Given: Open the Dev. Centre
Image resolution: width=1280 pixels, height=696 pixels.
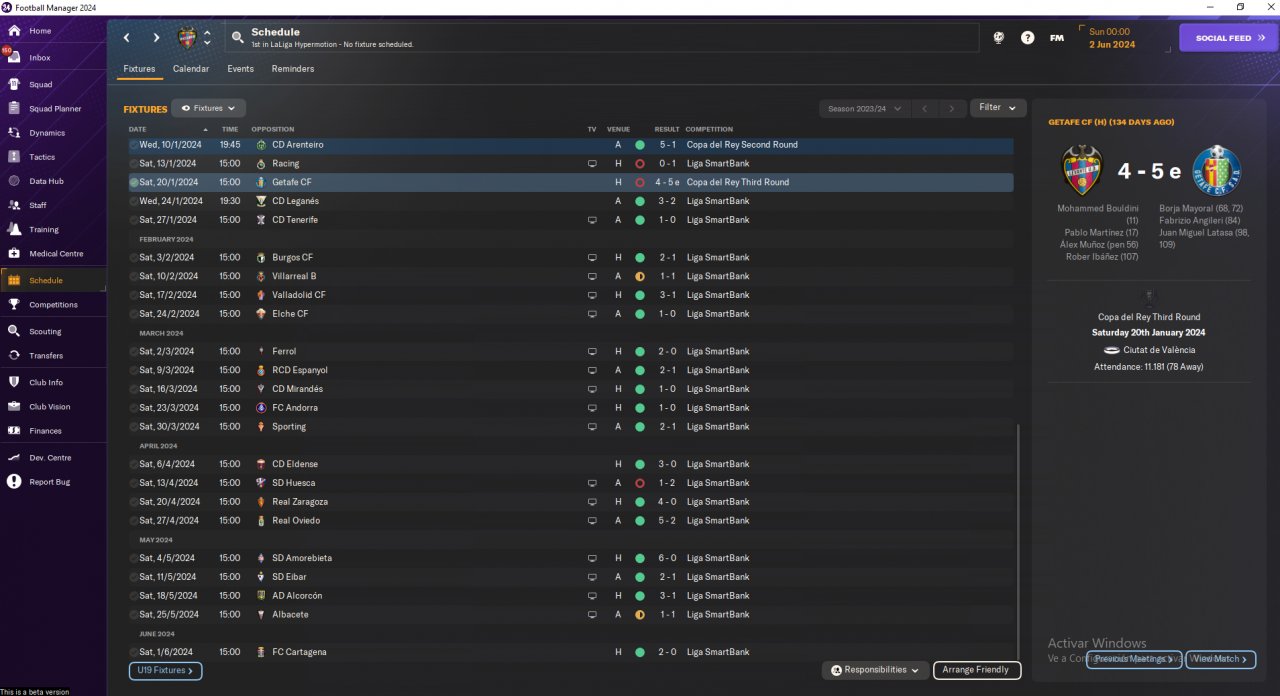Looking at the screenshot, I should pos(50,458).
